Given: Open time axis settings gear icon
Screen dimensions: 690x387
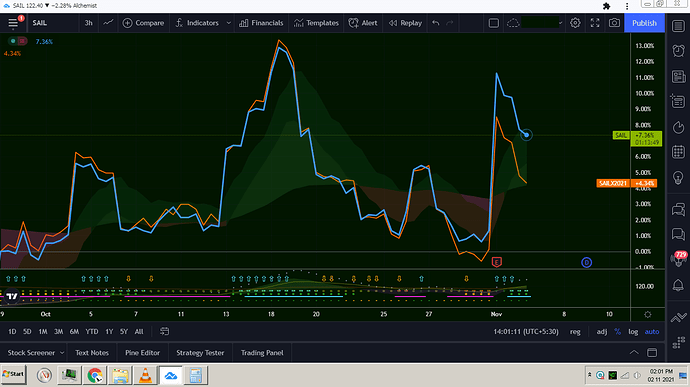Looking at the screenshot, I should click(648, 314).
